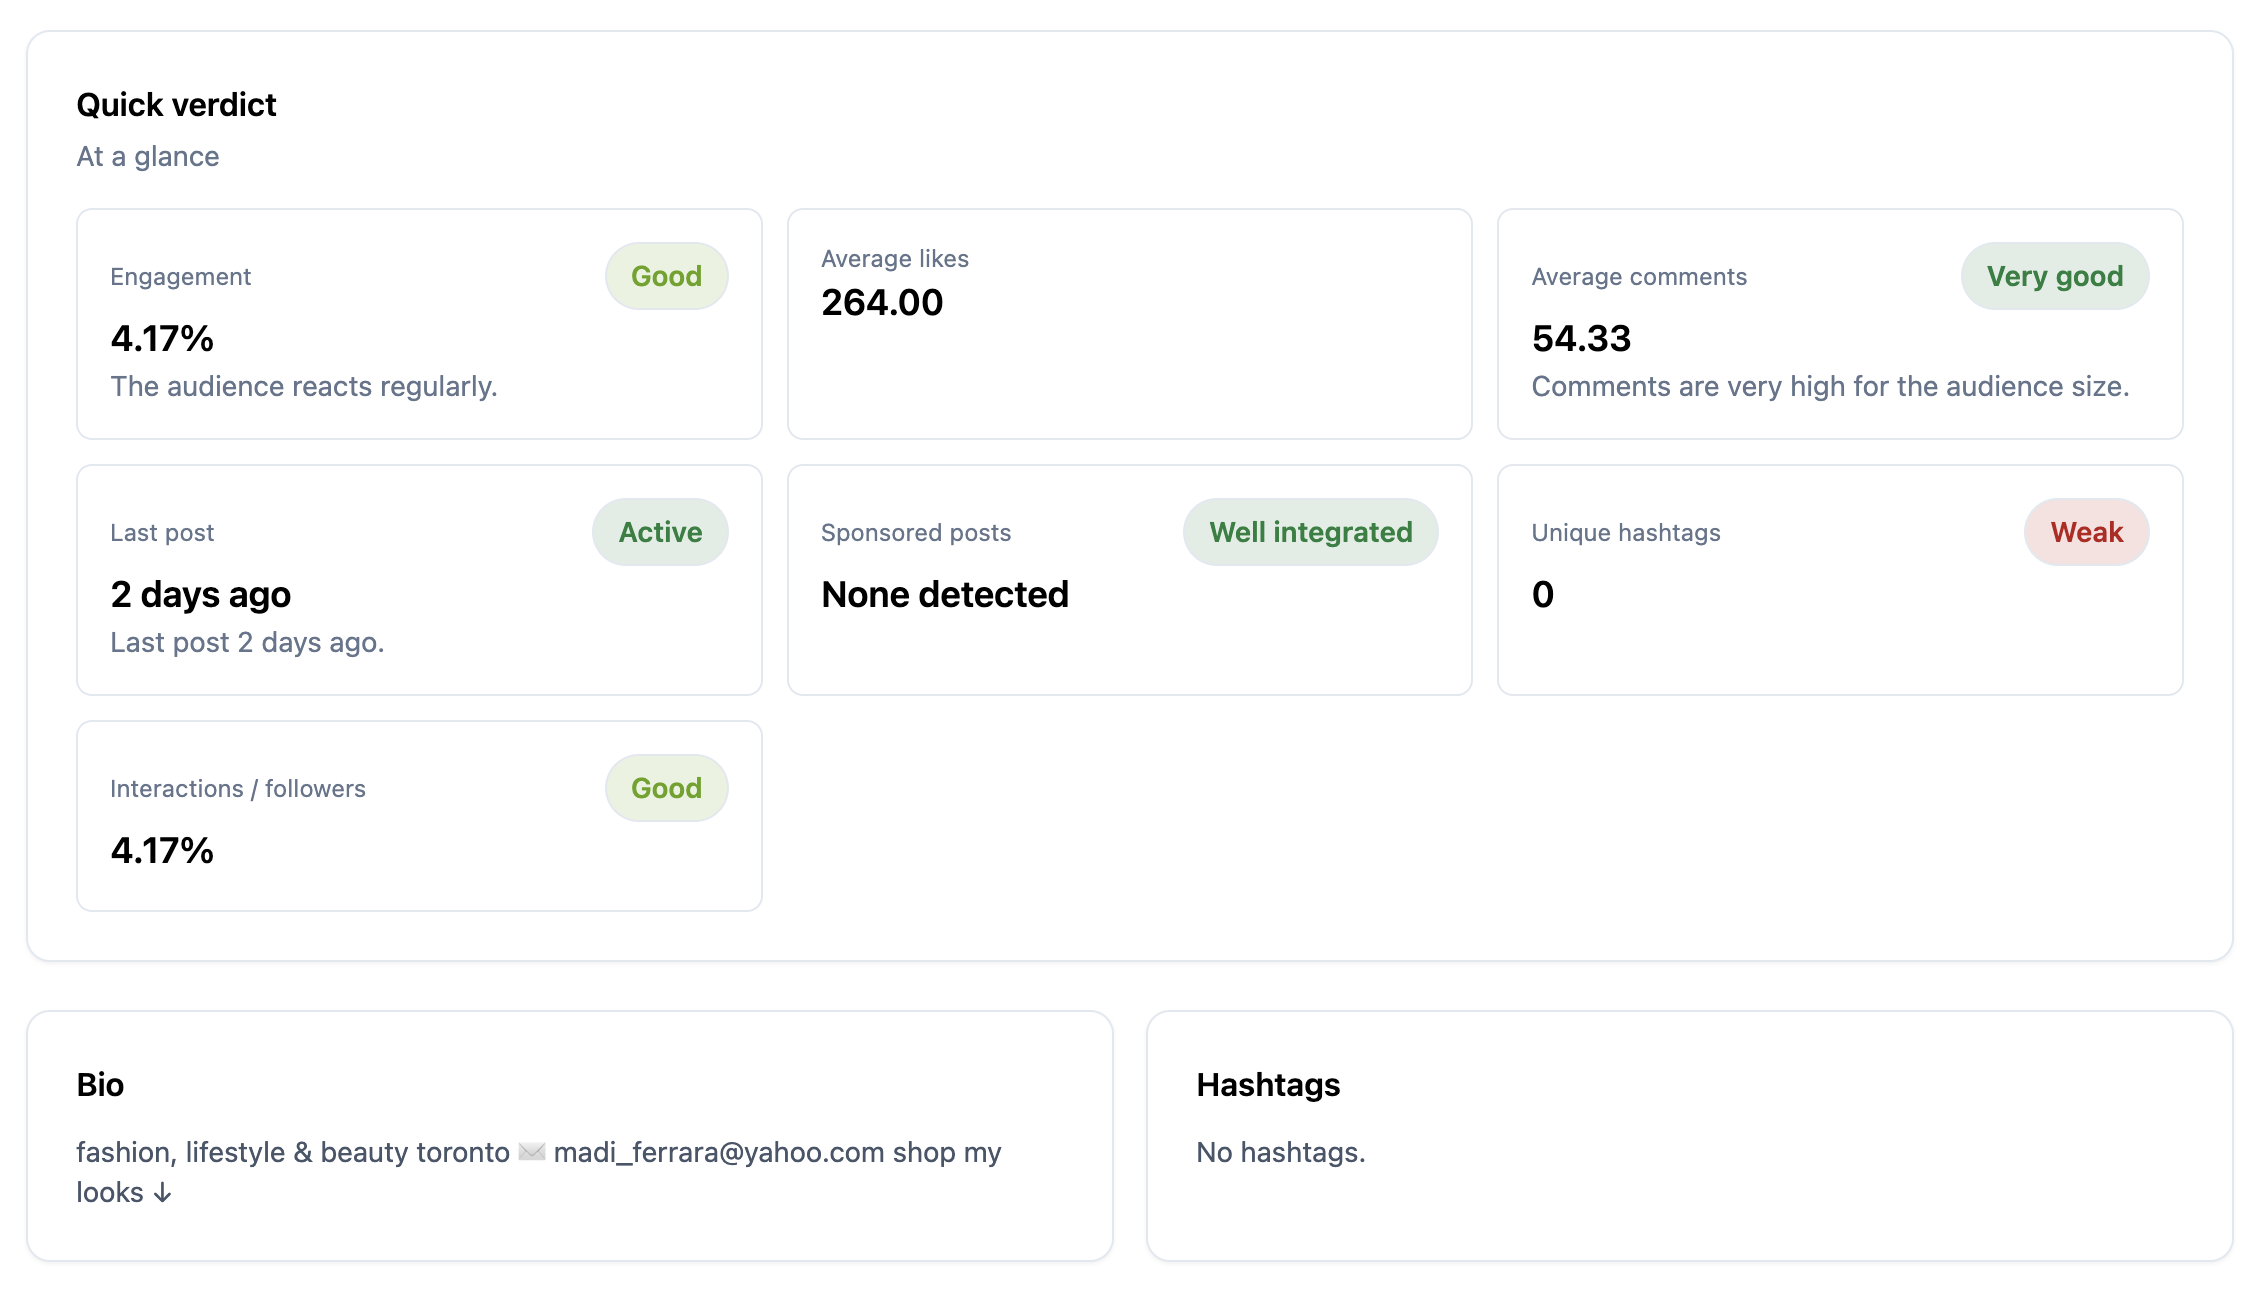Click the red Weak badge
The height and width of the screenshot is (1298, 2250).
(x=2086, y=532)
